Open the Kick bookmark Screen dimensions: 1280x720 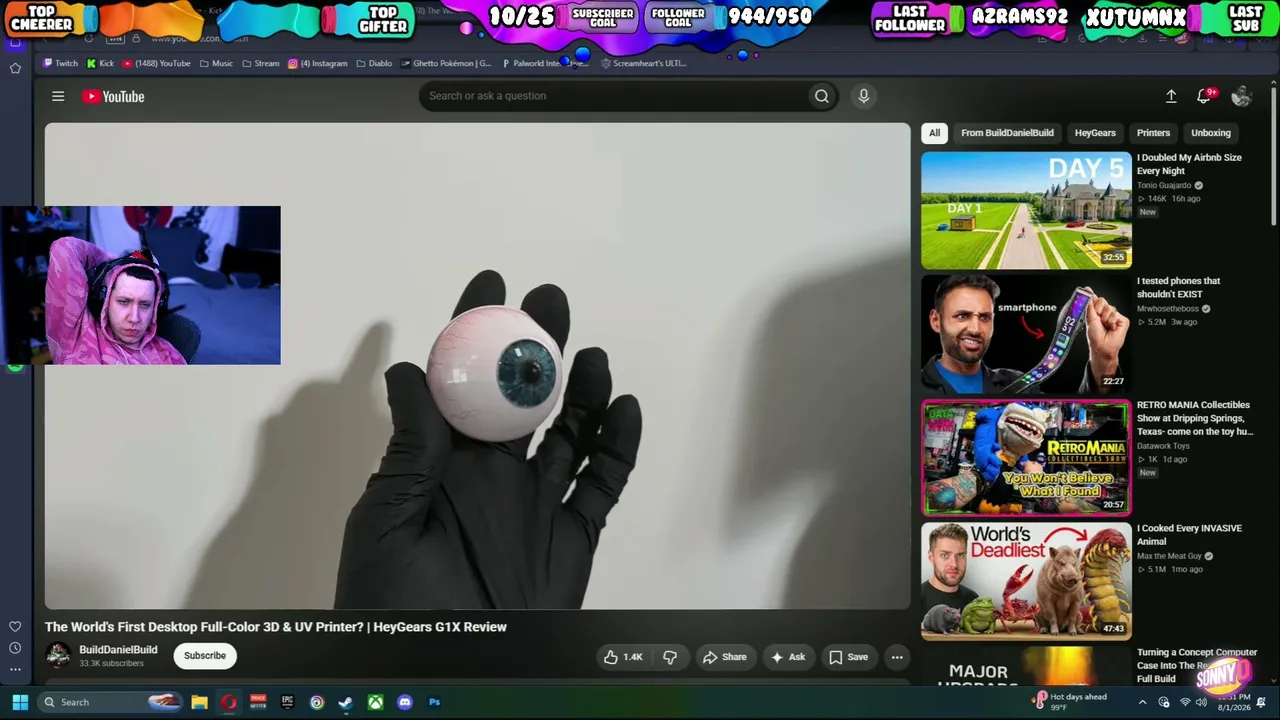coord(100,63)
